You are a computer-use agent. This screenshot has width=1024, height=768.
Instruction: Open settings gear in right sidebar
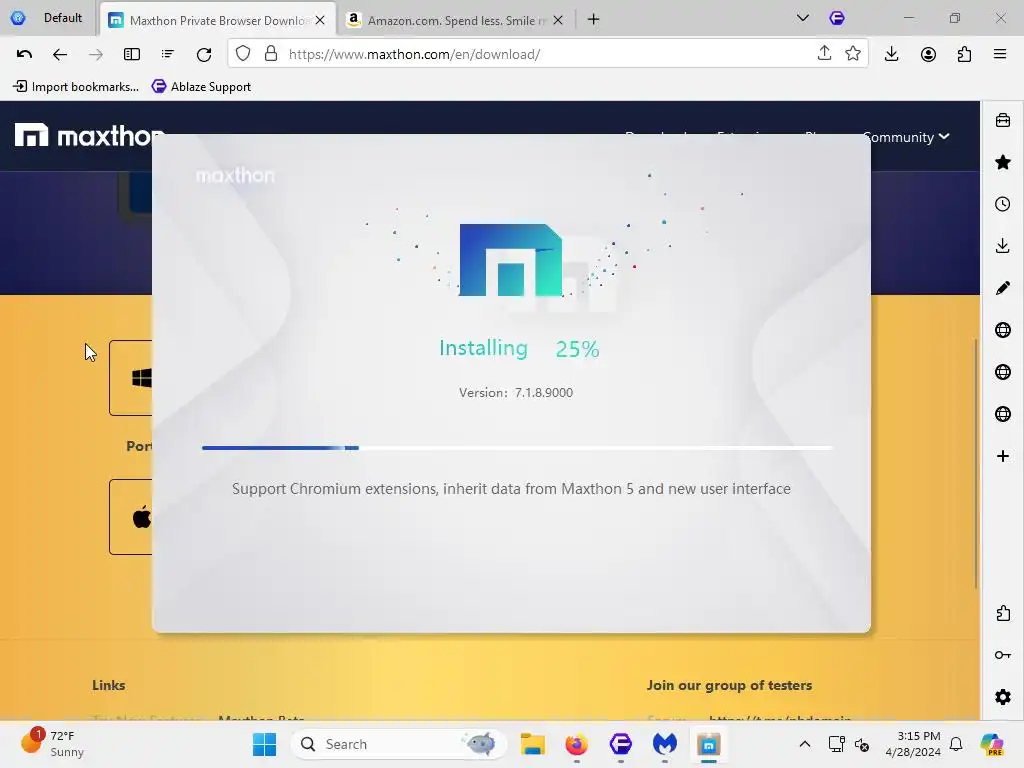[x=1003, y=697]
